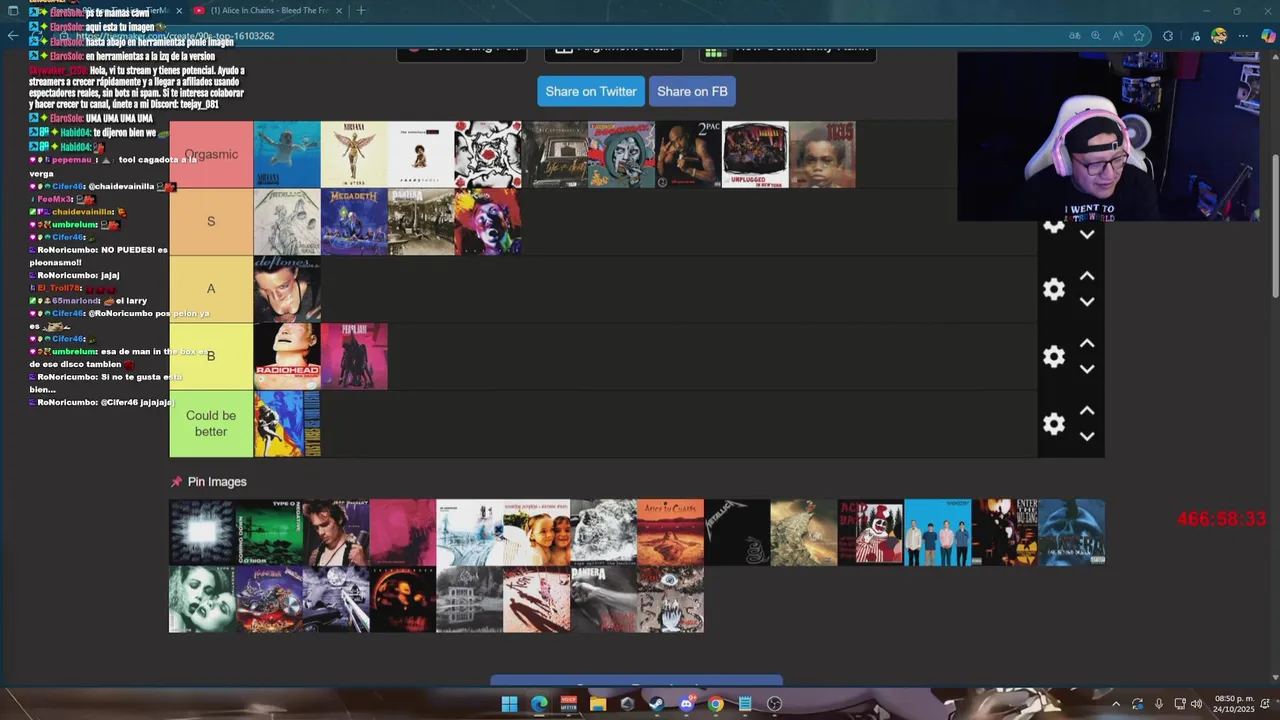Pick 2Pac album cover in Orgasmic tier
The height and width of the screenshot is (720, 1280).
coord(688,155)
